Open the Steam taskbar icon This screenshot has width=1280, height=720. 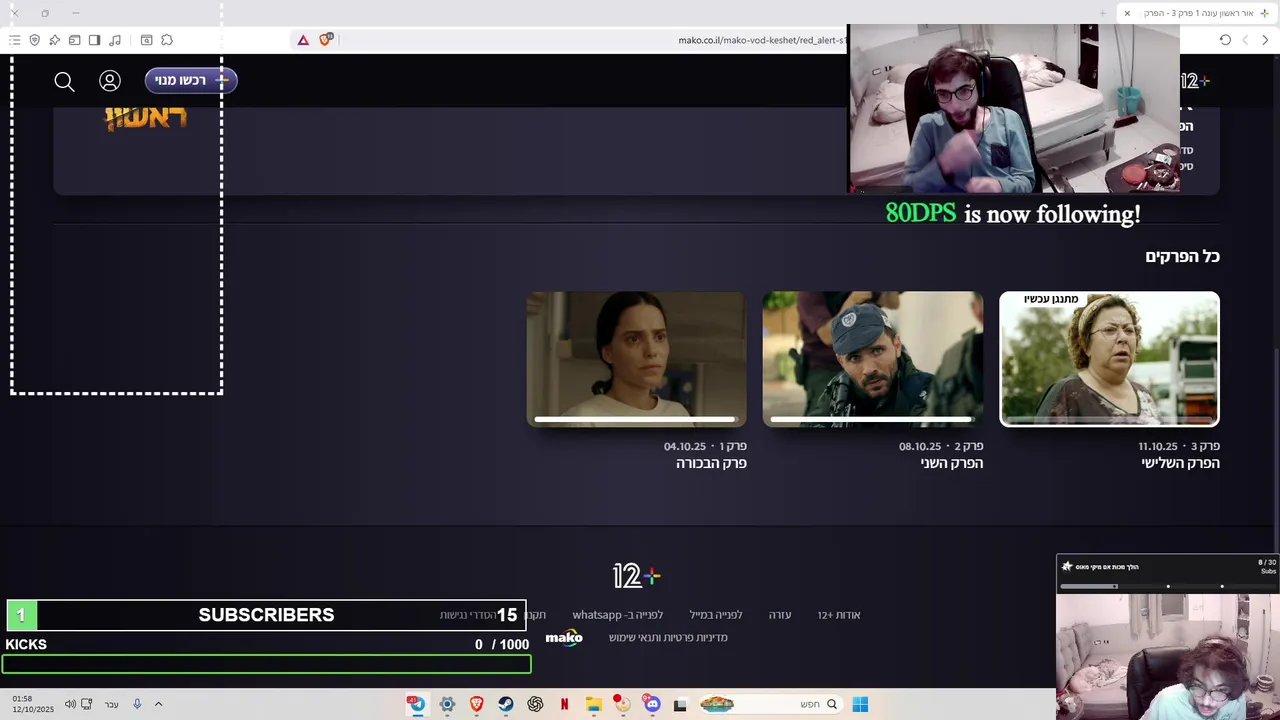pyautogui.click(x=506, y=704)
